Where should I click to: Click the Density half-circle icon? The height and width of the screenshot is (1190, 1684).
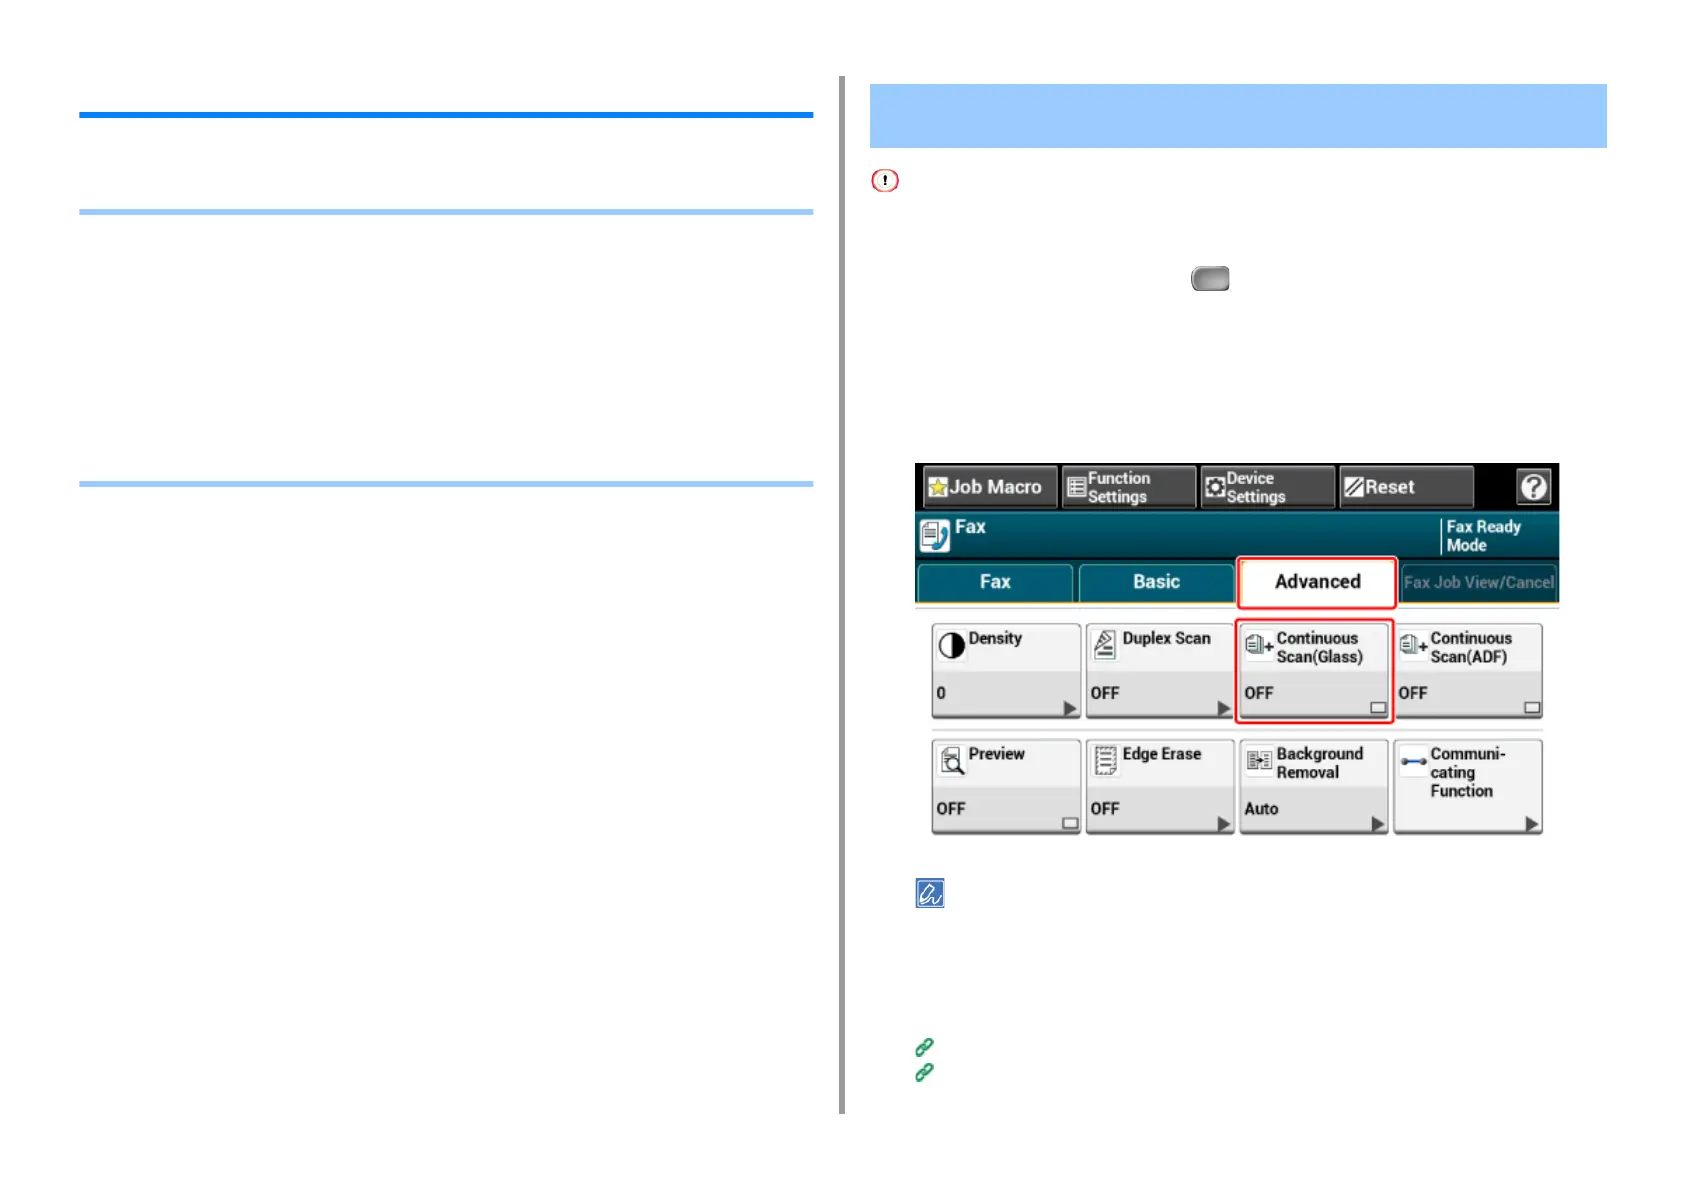(951, 645)
